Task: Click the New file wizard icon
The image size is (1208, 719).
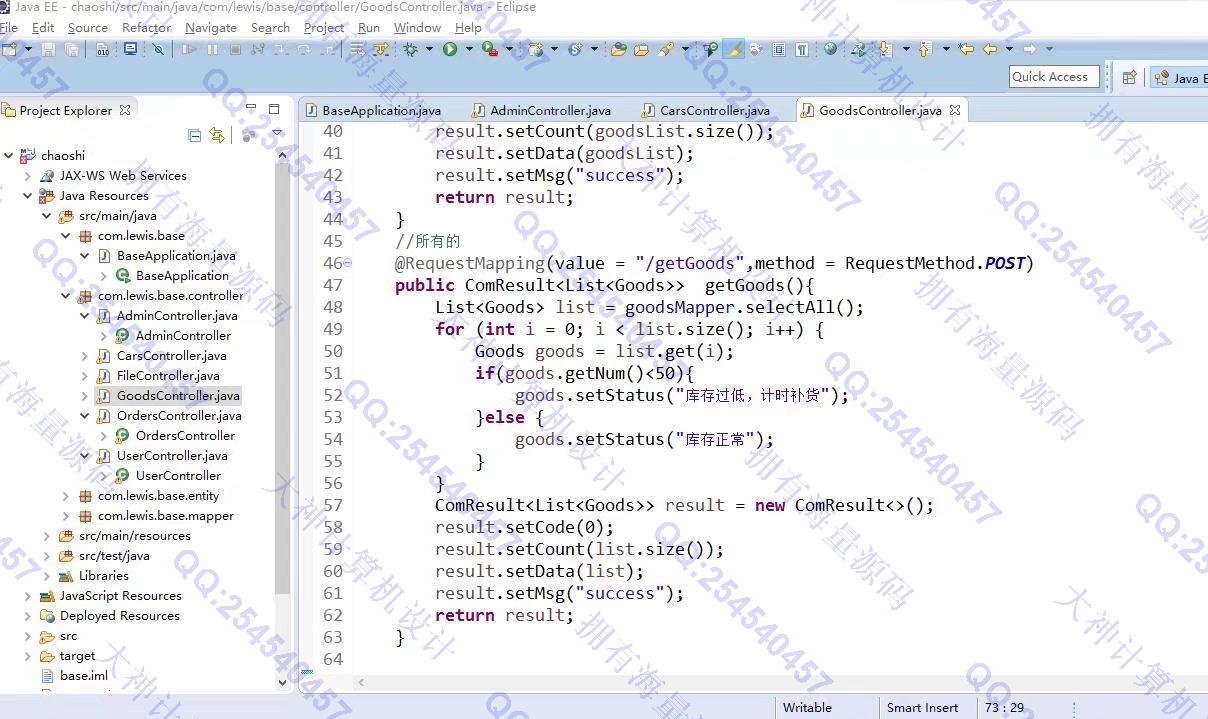Action: (10, 49)
